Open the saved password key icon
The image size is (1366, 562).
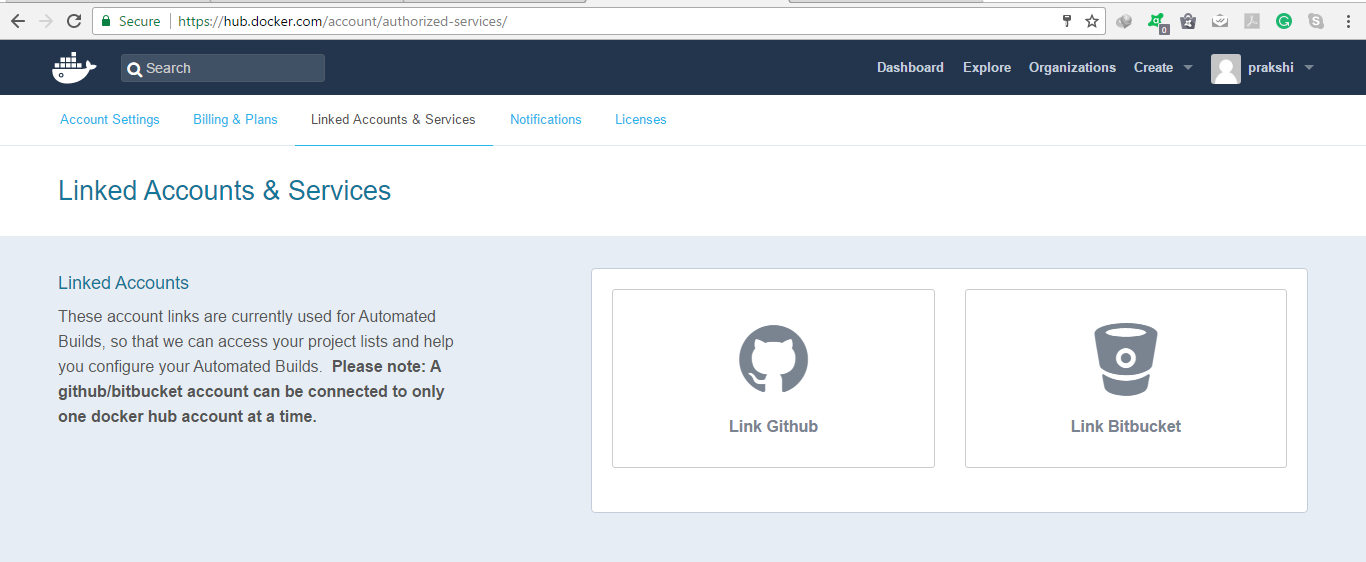click(x=1067, y=21)
